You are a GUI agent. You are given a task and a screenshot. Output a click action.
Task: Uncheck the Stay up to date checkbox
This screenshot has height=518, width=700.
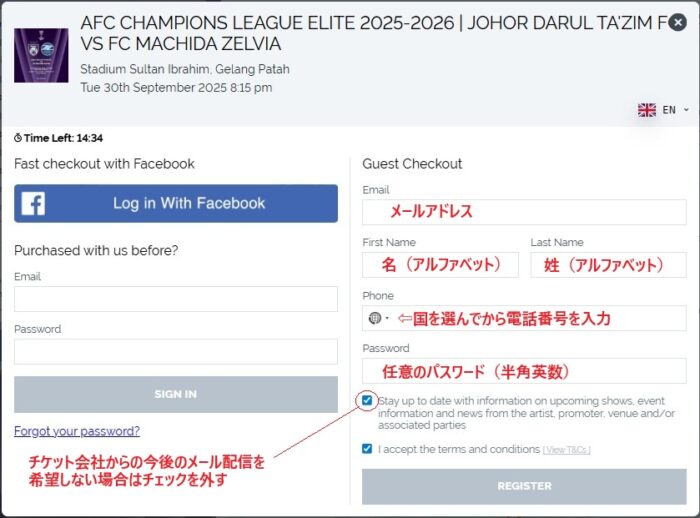point(368,401)
